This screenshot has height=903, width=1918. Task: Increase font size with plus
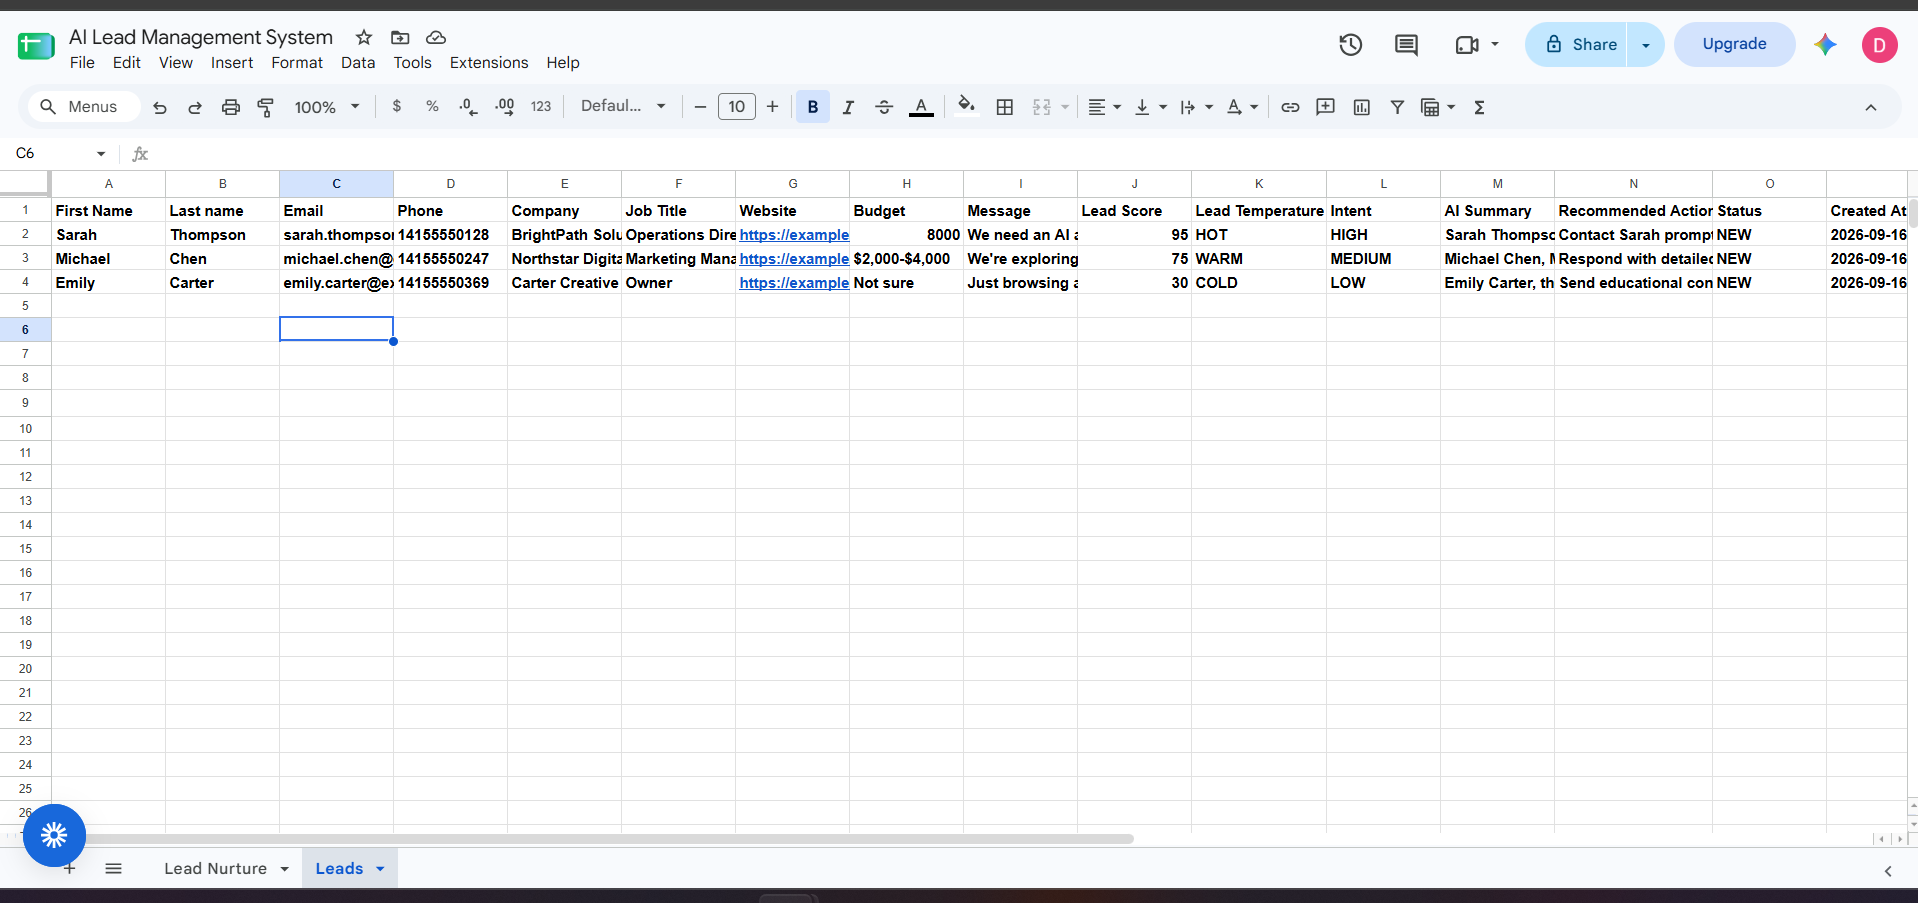772,107
